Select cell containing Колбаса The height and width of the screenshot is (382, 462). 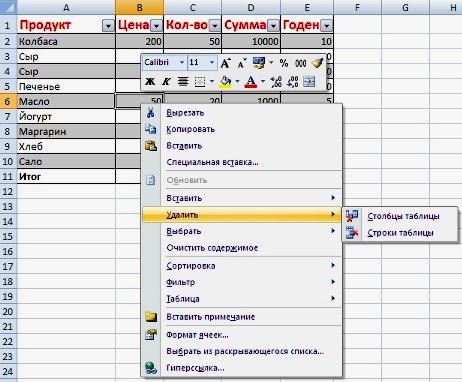(x=66, y=41)
